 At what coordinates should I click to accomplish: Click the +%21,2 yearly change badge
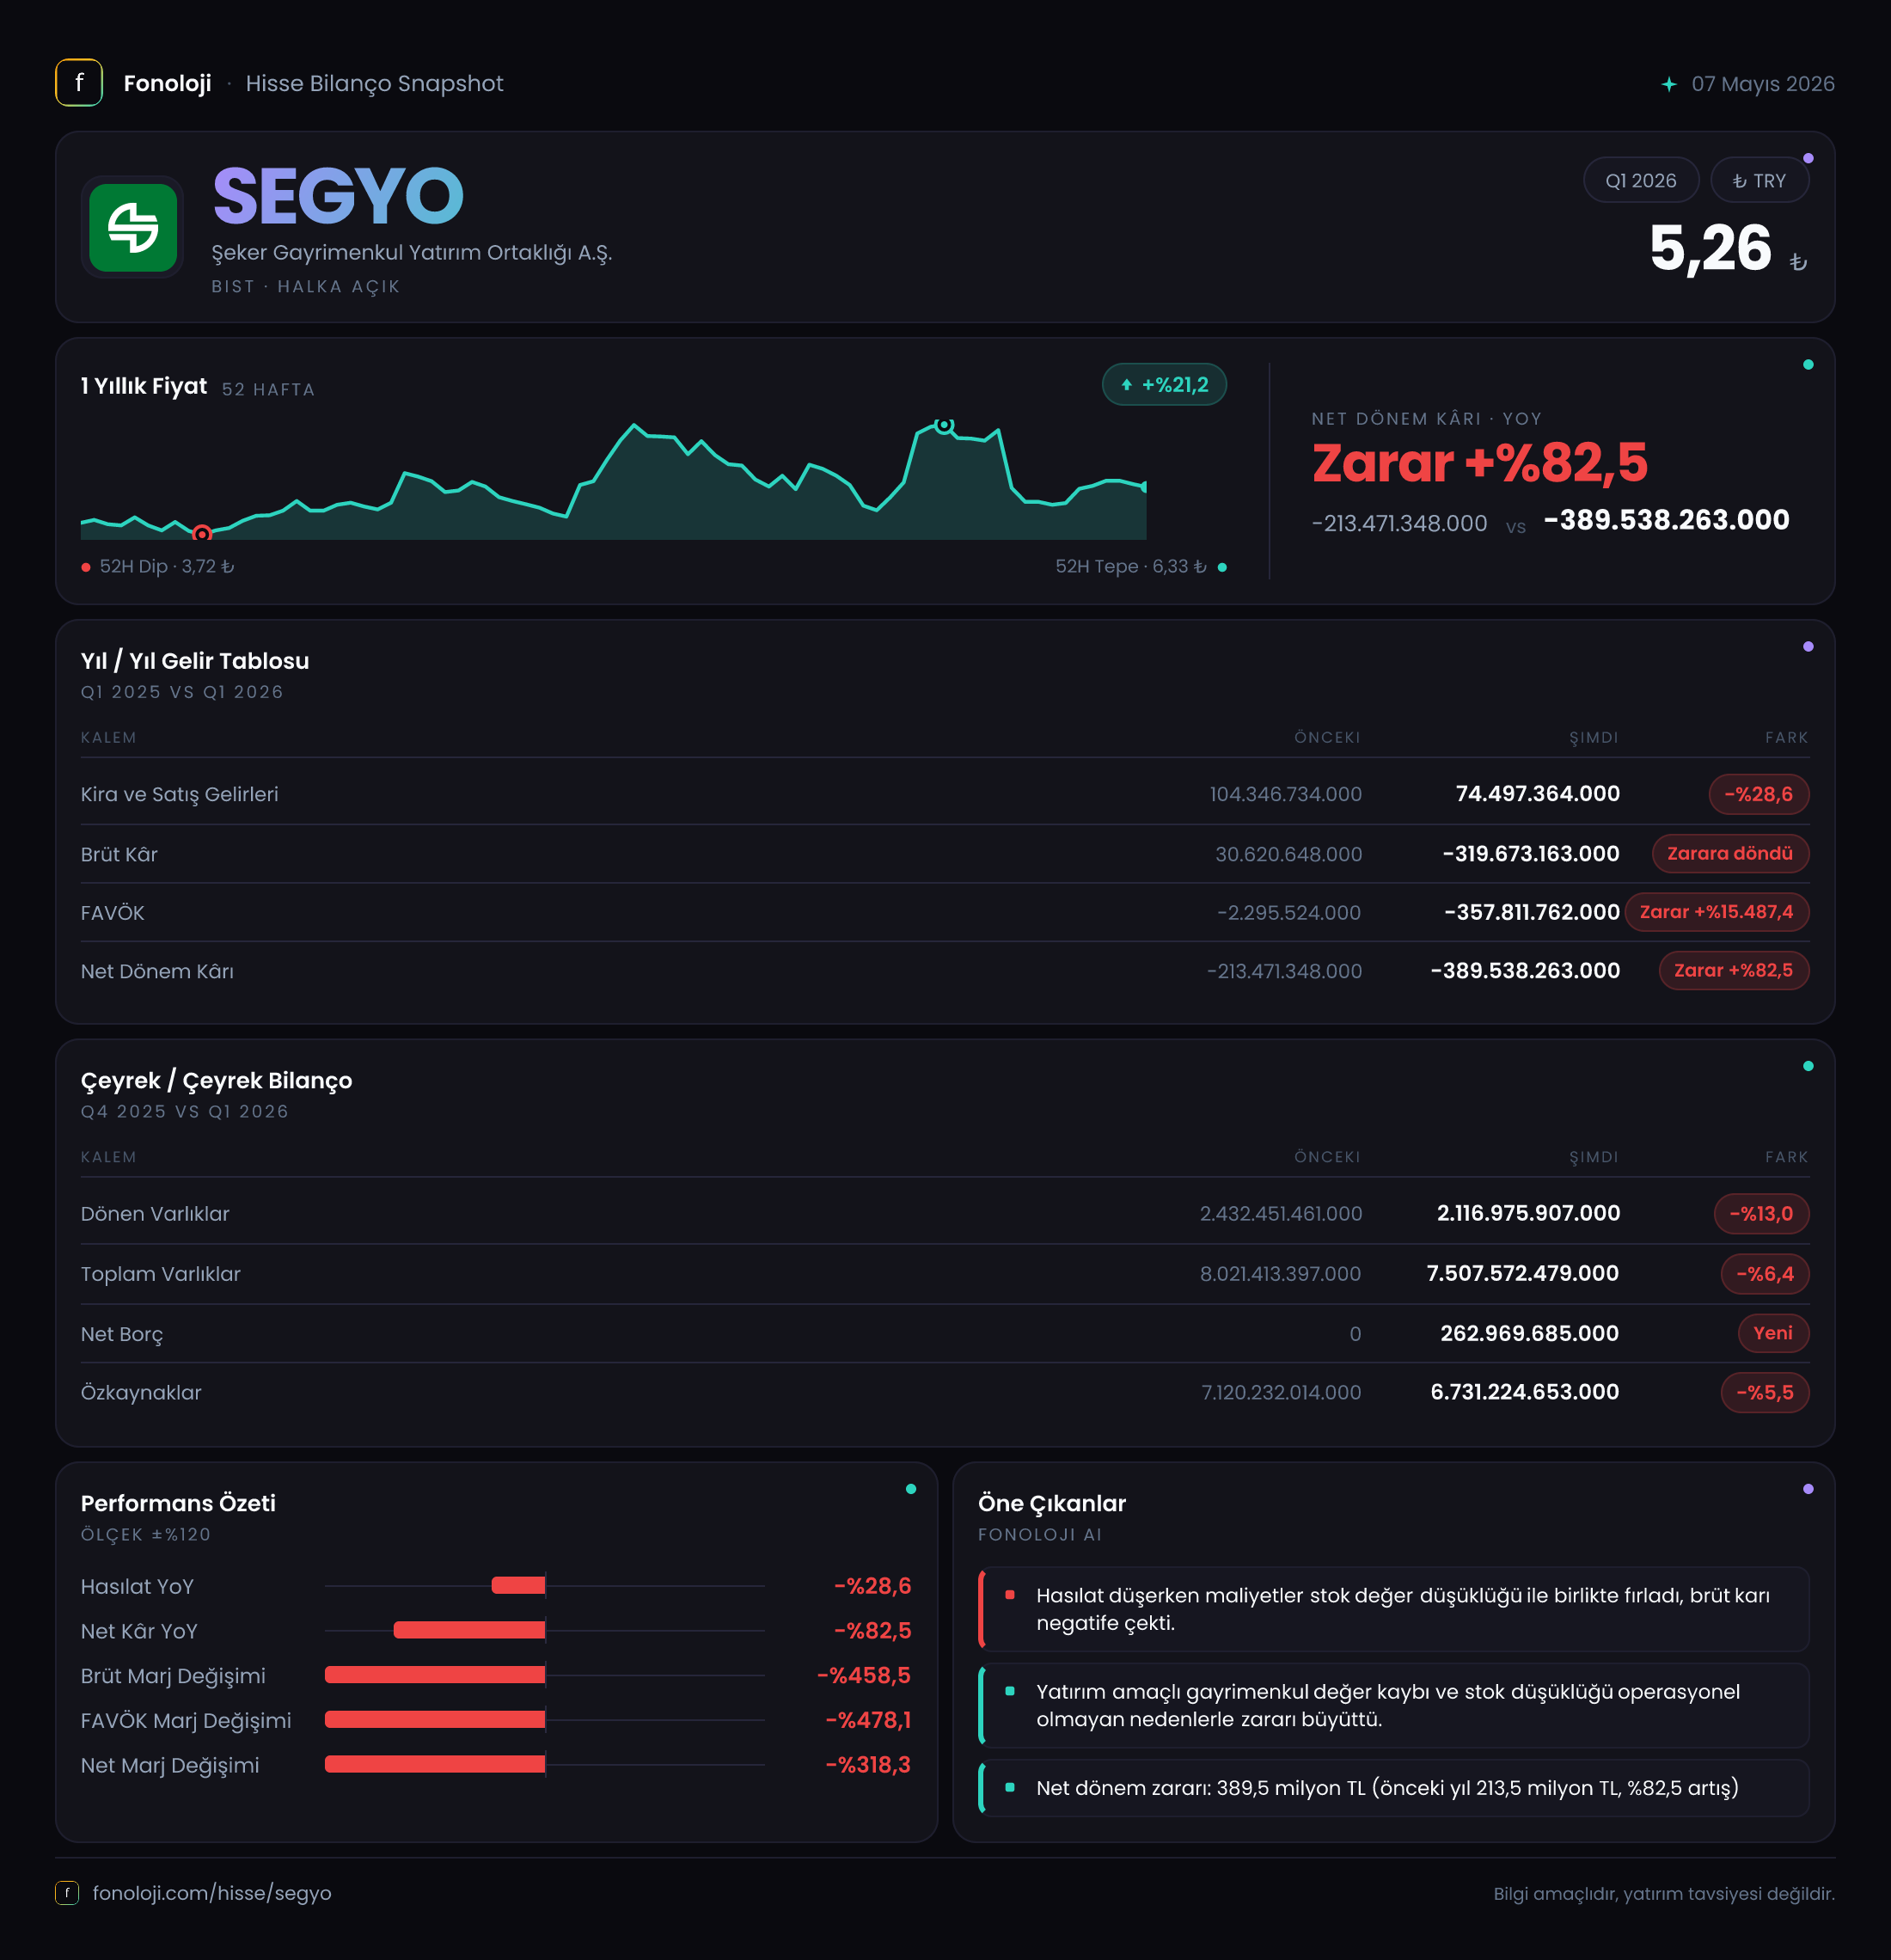click(x=1164, y=385)
